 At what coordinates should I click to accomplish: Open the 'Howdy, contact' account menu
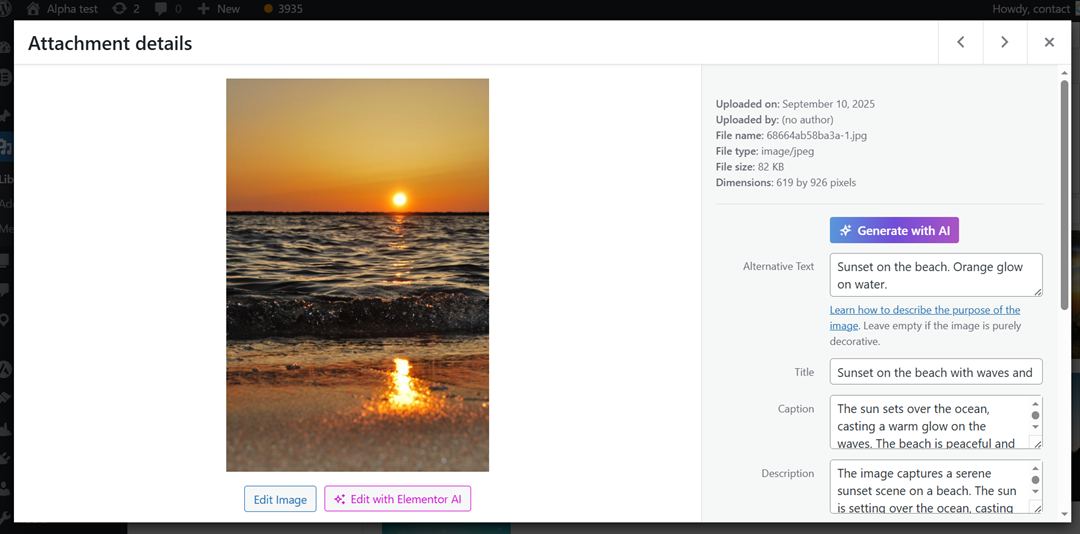(1030, 9)
